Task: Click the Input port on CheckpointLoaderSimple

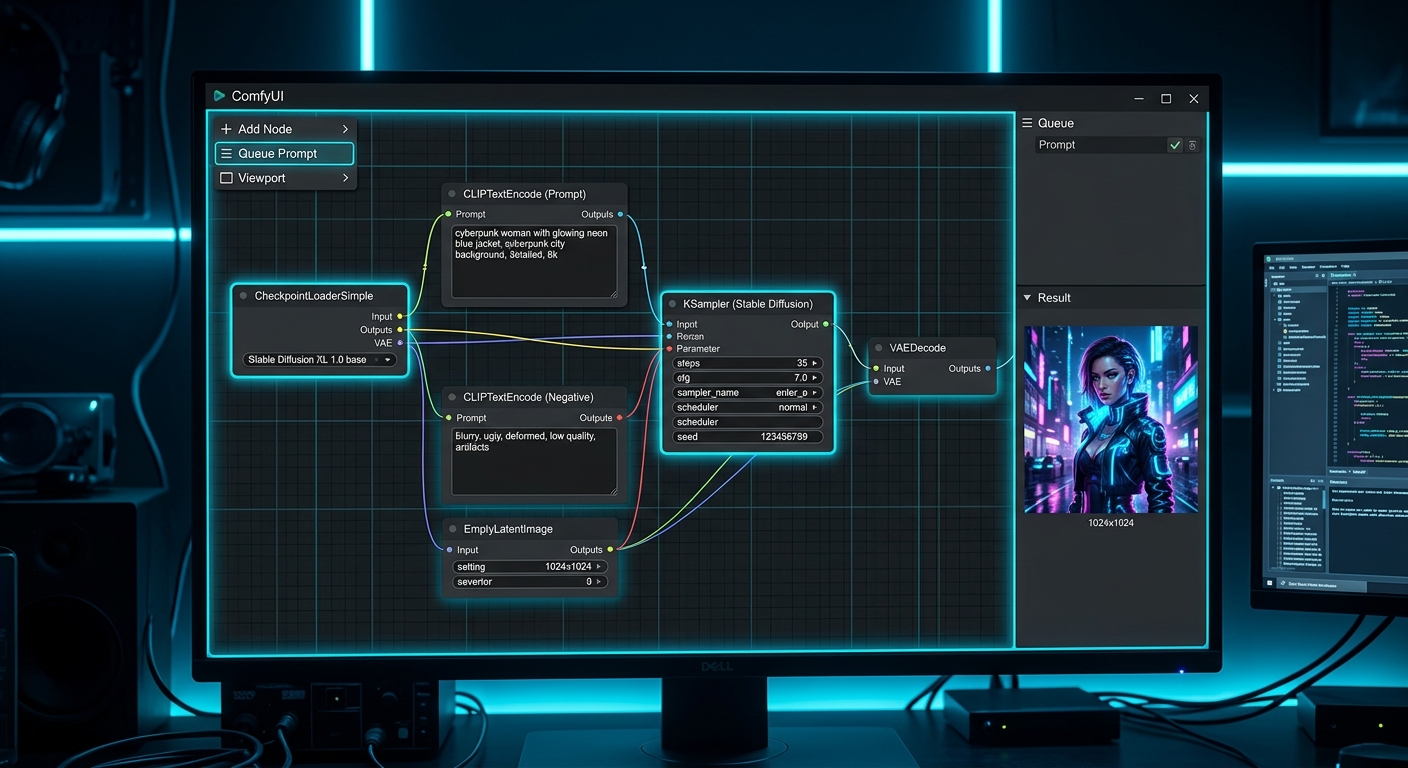Action: [400, 317]
